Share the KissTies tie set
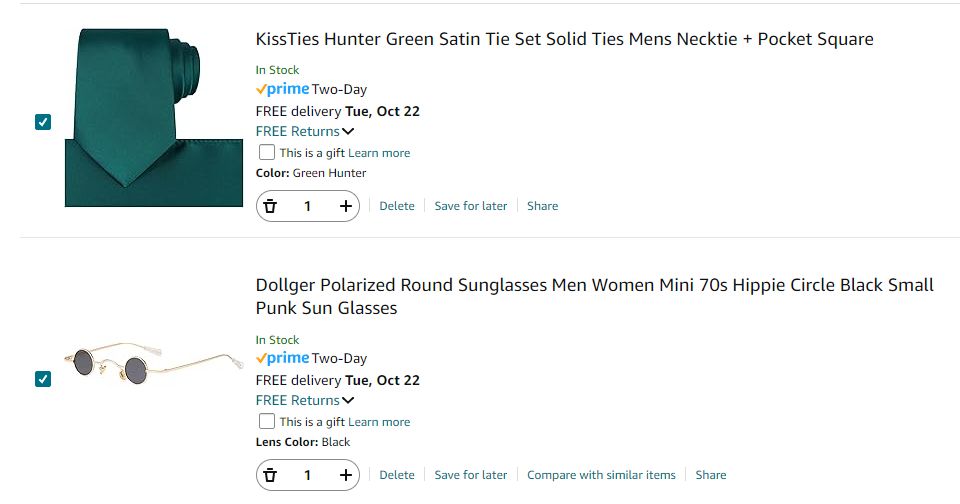The image size is (960, 504). point(542,206)
